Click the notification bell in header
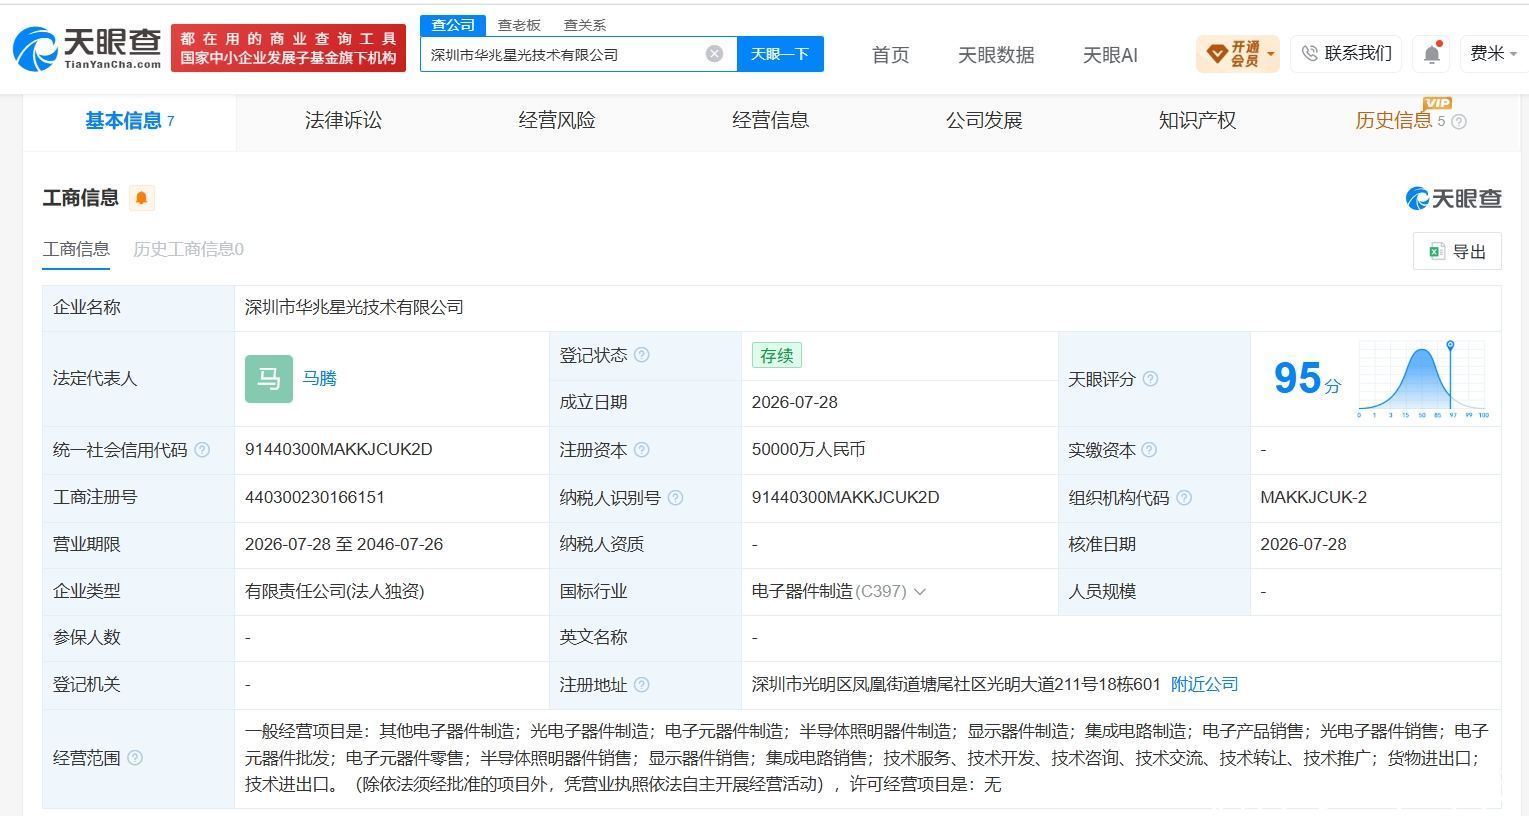The image size is (1529, 816). (1432, 54)
